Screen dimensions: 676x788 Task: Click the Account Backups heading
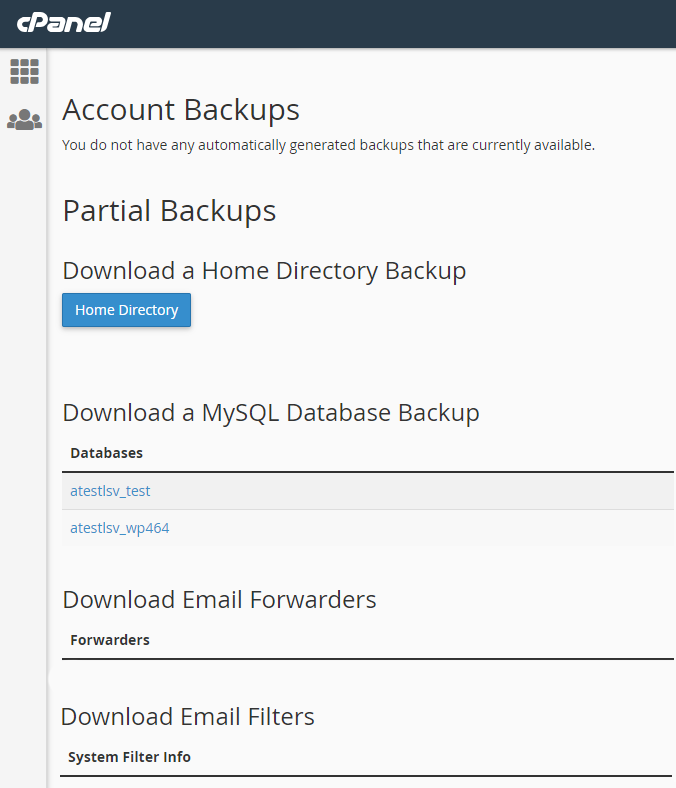click(x=181, y=109)
